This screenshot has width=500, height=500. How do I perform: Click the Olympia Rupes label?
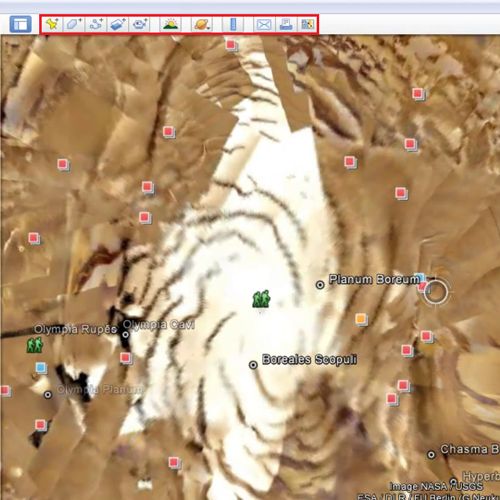coord(76,329)
